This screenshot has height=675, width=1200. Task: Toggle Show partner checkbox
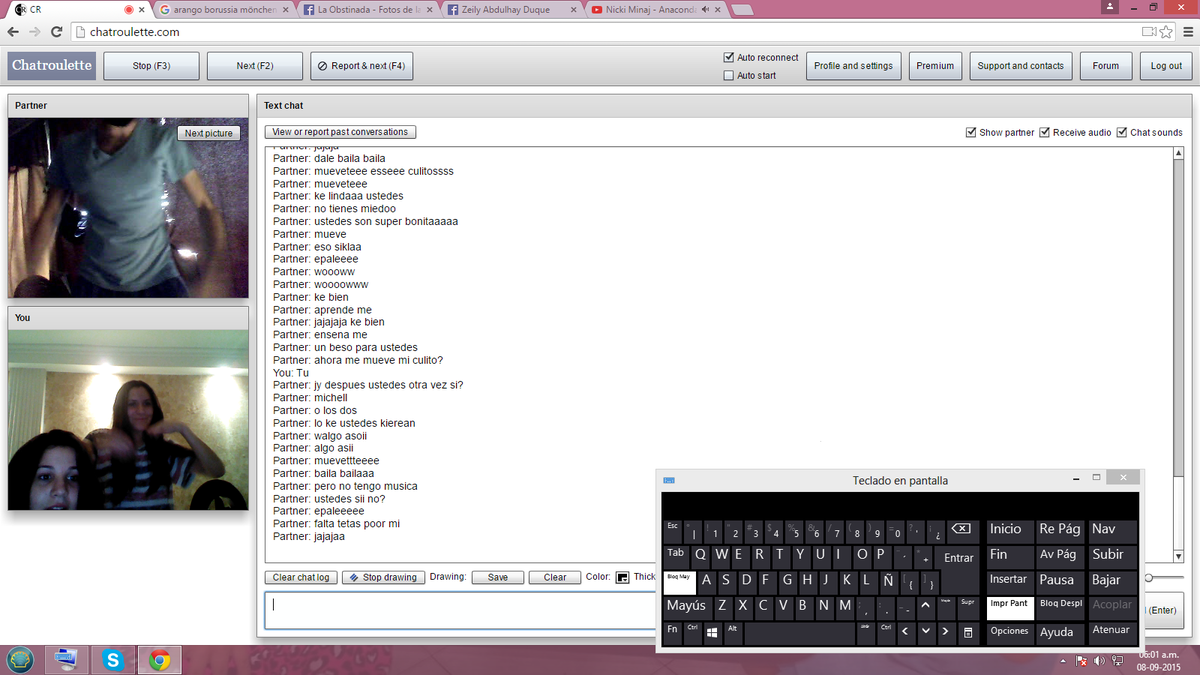[971, 132]
